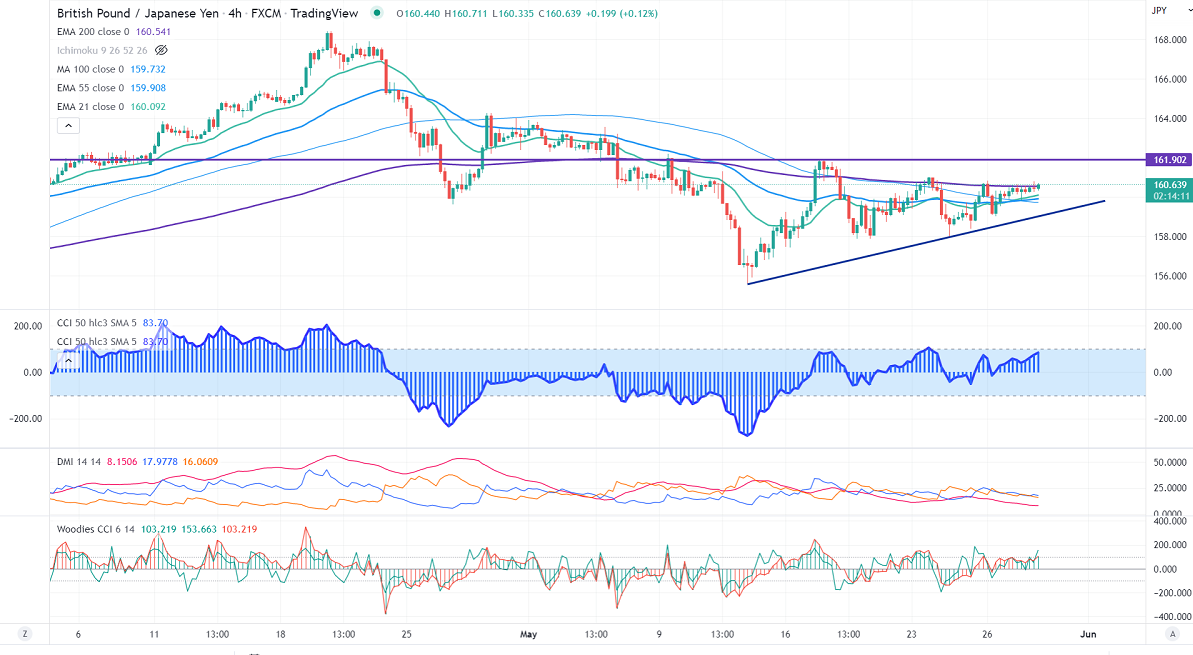Click the EMA 21 value 160.092
Image resolution: width=1193 pixels, height=655 pixels.
click(148, 107)
